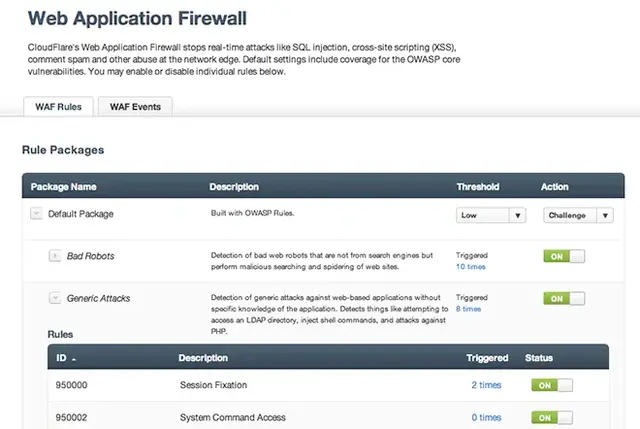Select rule ID 950002
Screen dimensions: 640x429
tap(71, 418)
